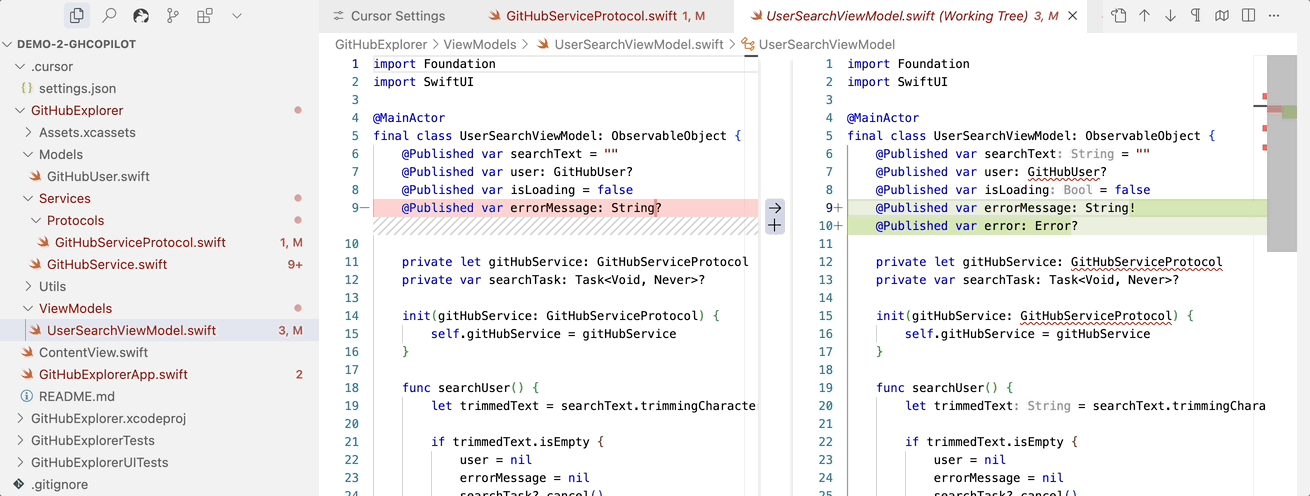
Task: Click 'func searchUser()' in right diff pane
Action: click(943, 387)
